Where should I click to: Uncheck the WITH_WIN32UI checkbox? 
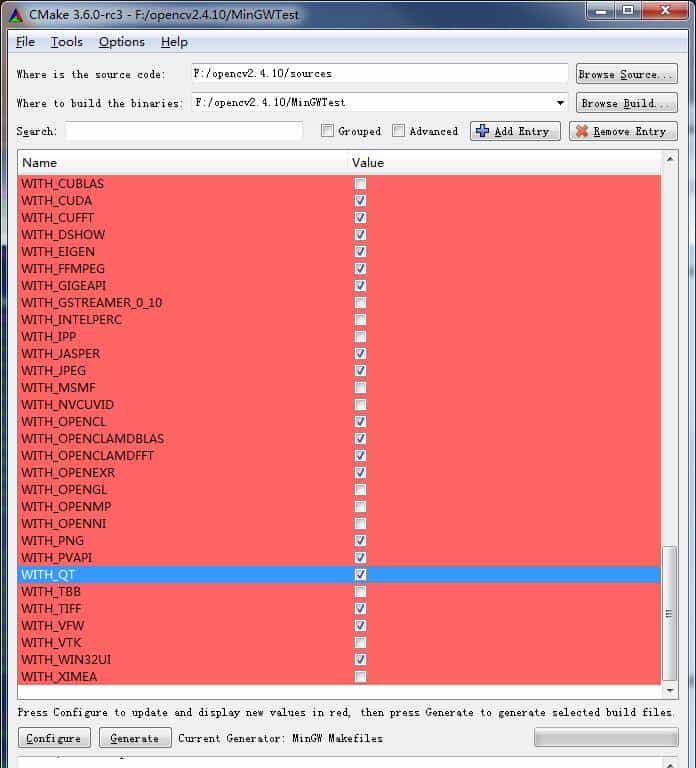pyautogui.click(x=360, y=659)
